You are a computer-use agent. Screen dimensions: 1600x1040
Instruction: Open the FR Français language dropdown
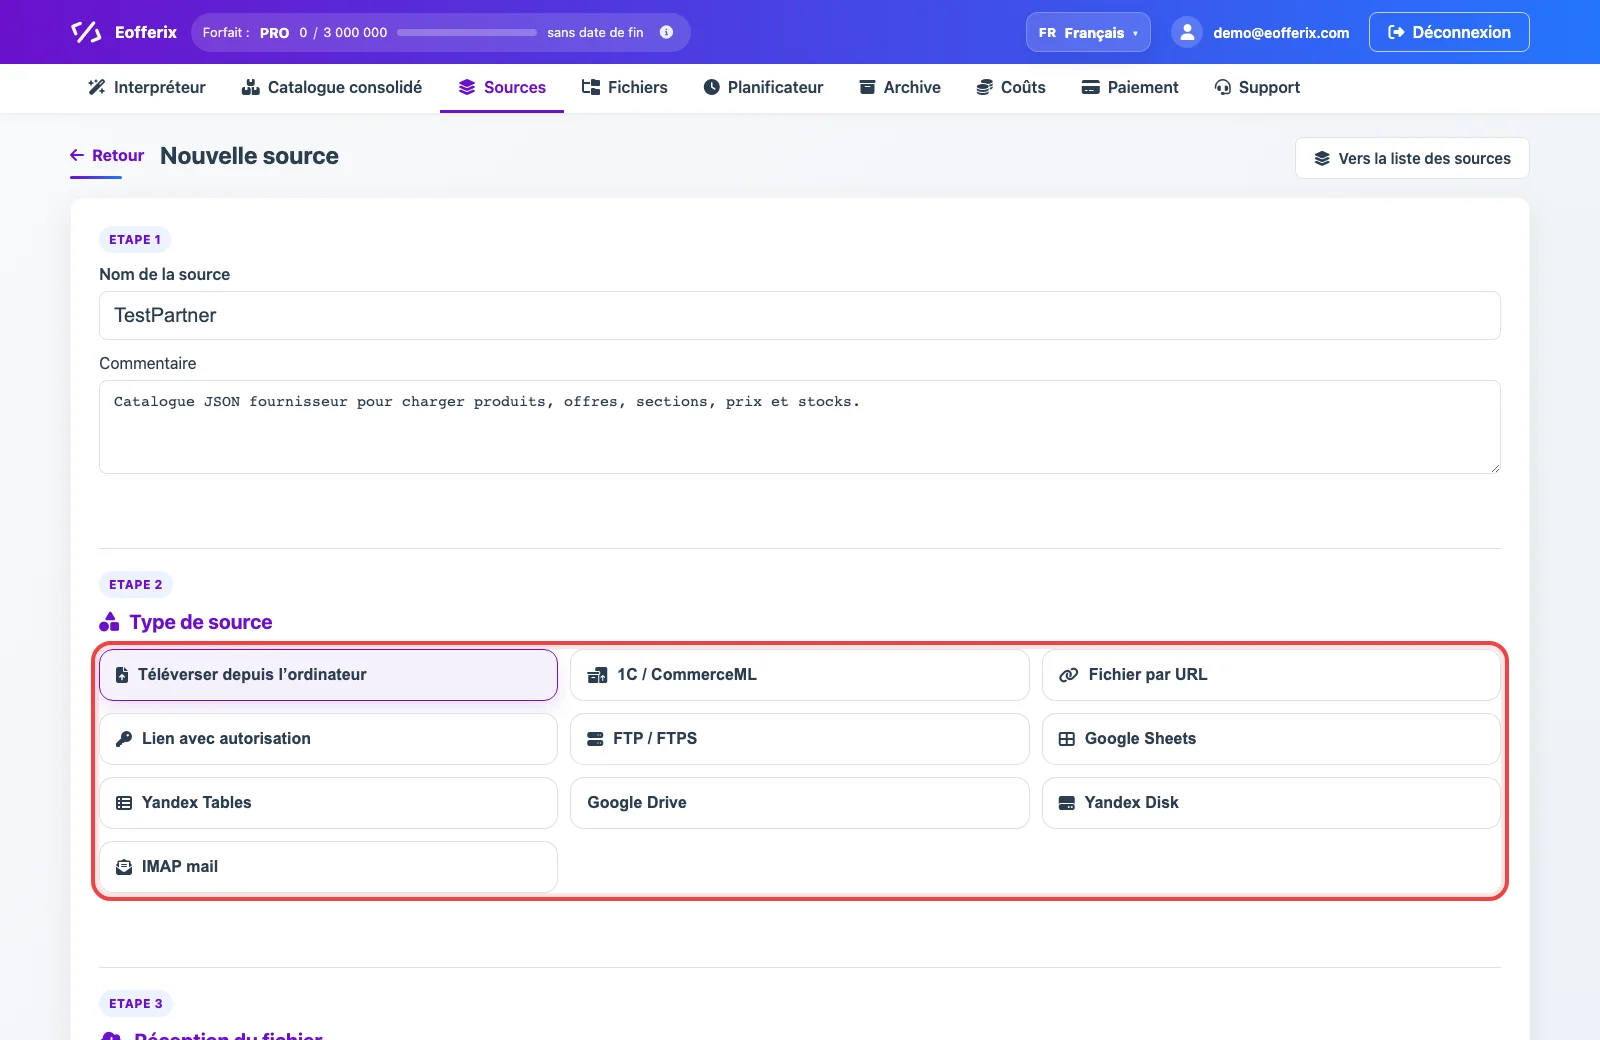click(x=1088, y=32)
